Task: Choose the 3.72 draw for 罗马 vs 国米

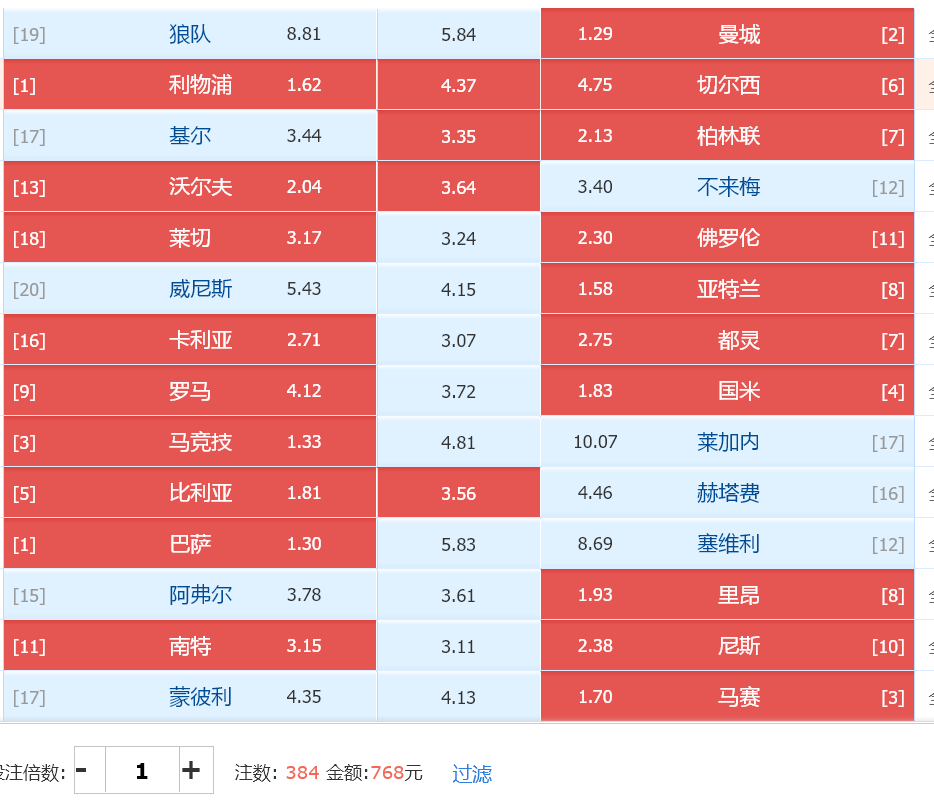Action: [x=459, y=391]
